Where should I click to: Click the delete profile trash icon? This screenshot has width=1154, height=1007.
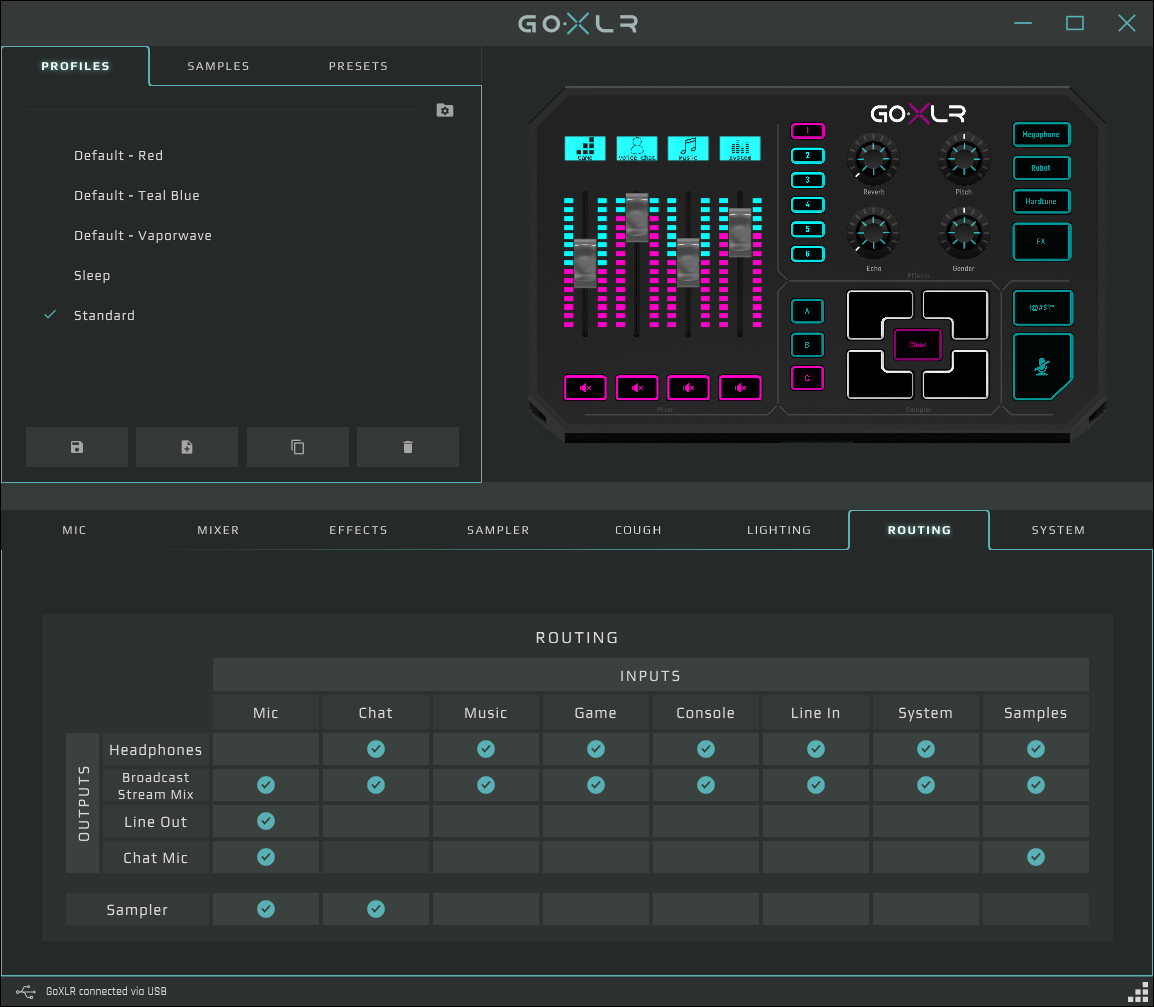click(x=408, y=447)
